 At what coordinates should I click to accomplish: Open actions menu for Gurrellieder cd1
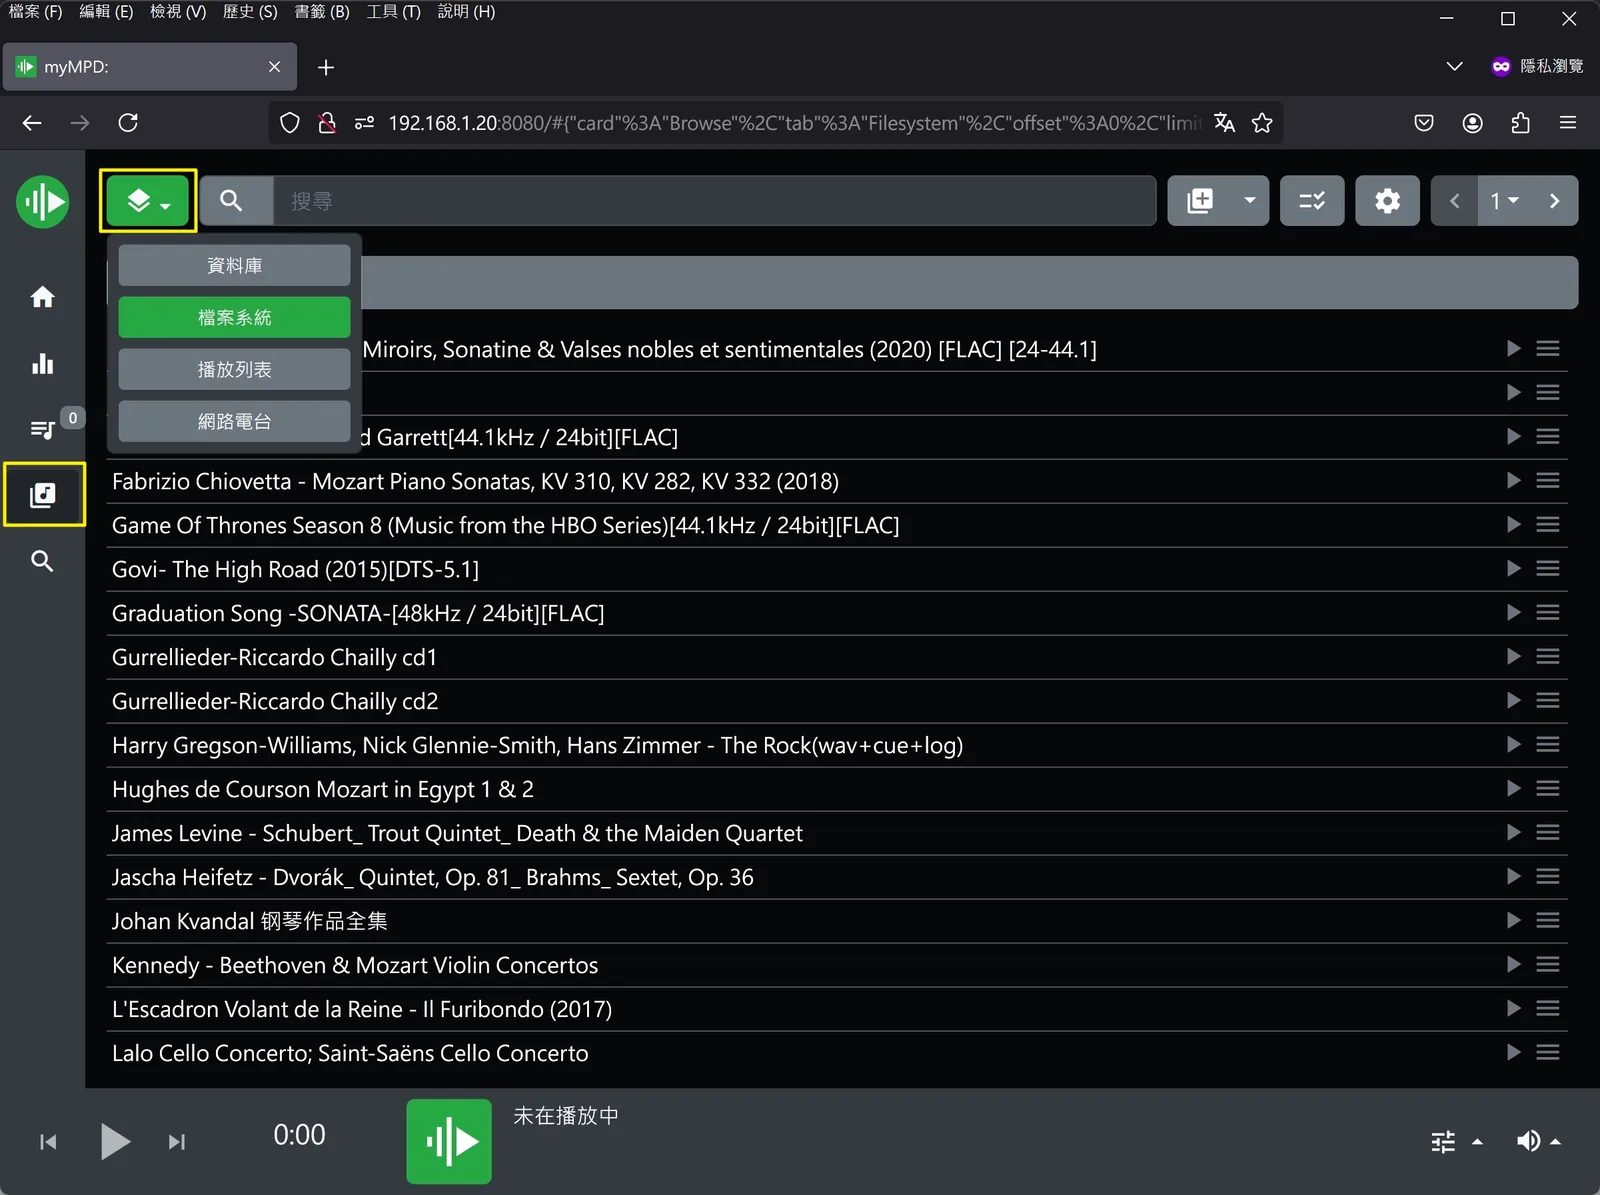tap(1548, 656)
